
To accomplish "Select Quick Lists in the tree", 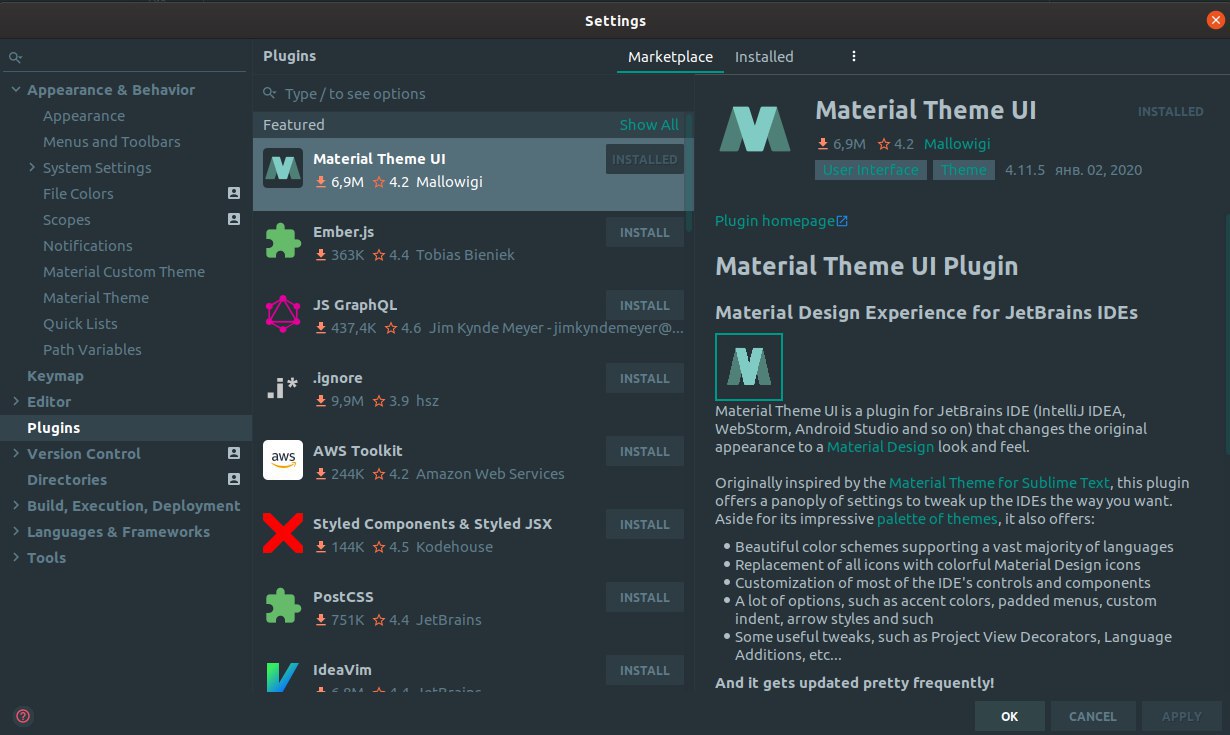I will [x=80, y=324].
